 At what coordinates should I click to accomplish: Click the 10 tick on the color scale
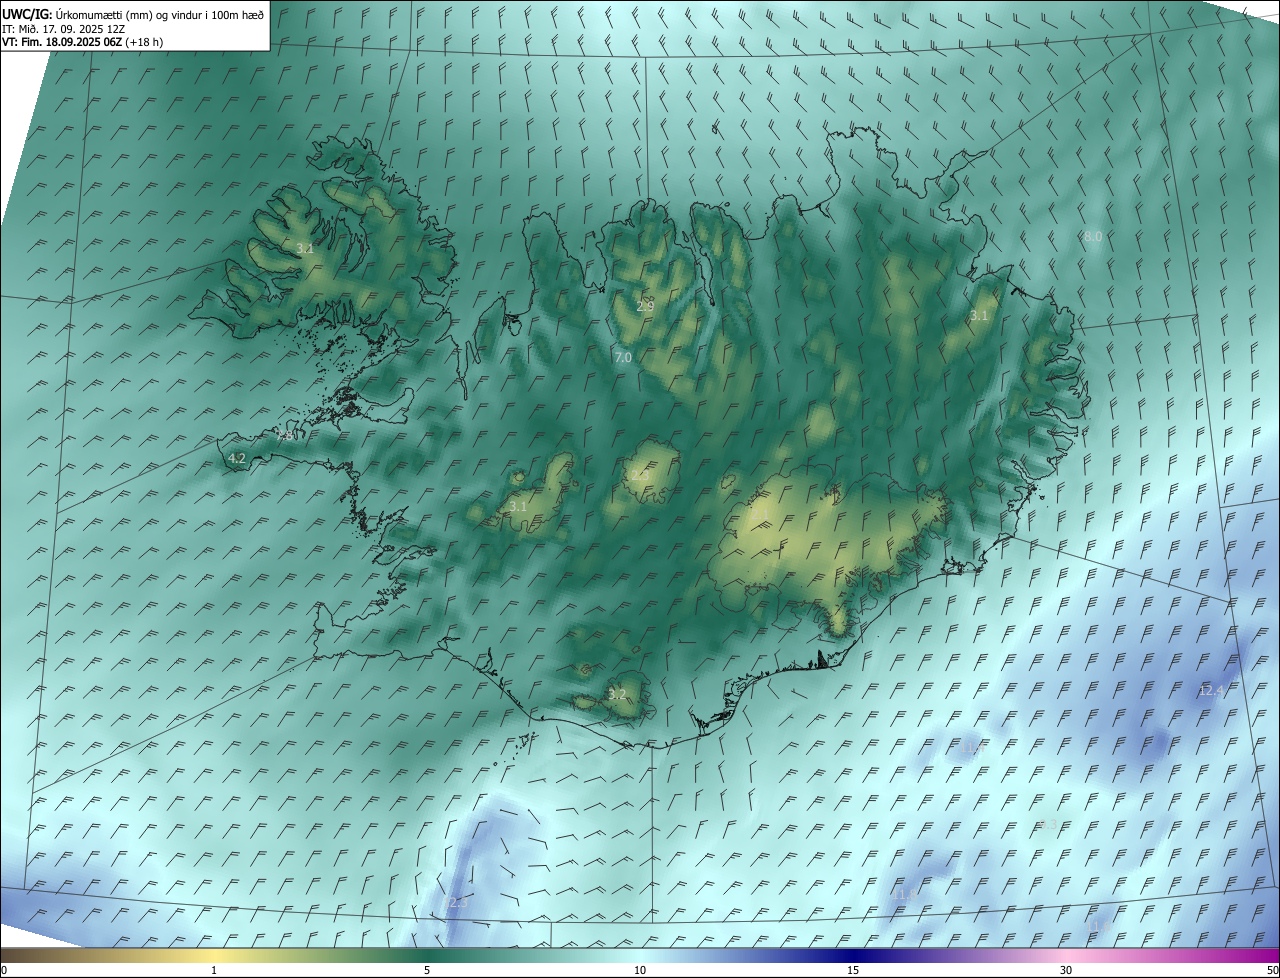[640, 970]
